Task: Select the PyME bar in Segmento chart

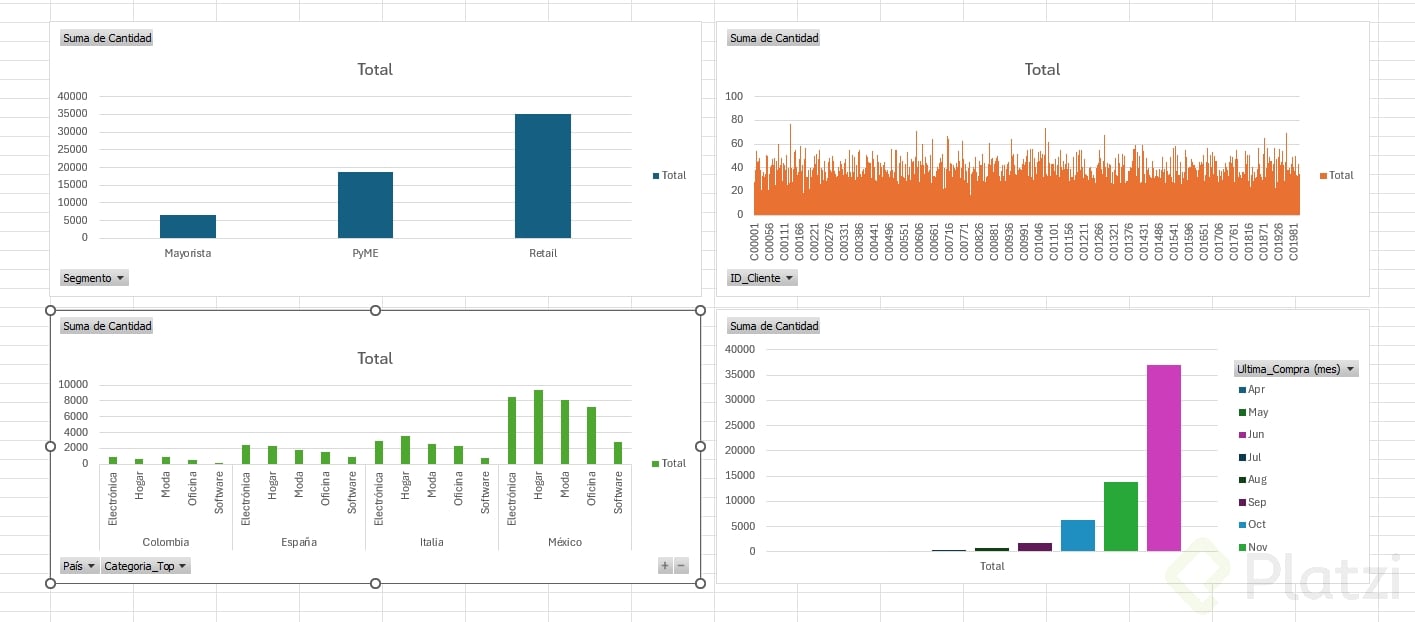Action: [365, 205]
